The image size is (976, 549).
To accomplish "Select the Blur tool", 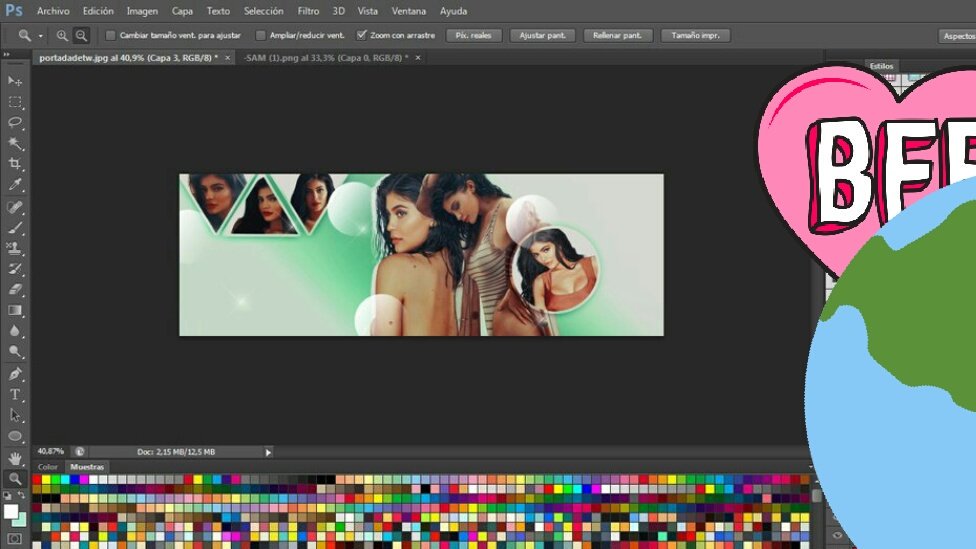I will click(x=15, y=331).
